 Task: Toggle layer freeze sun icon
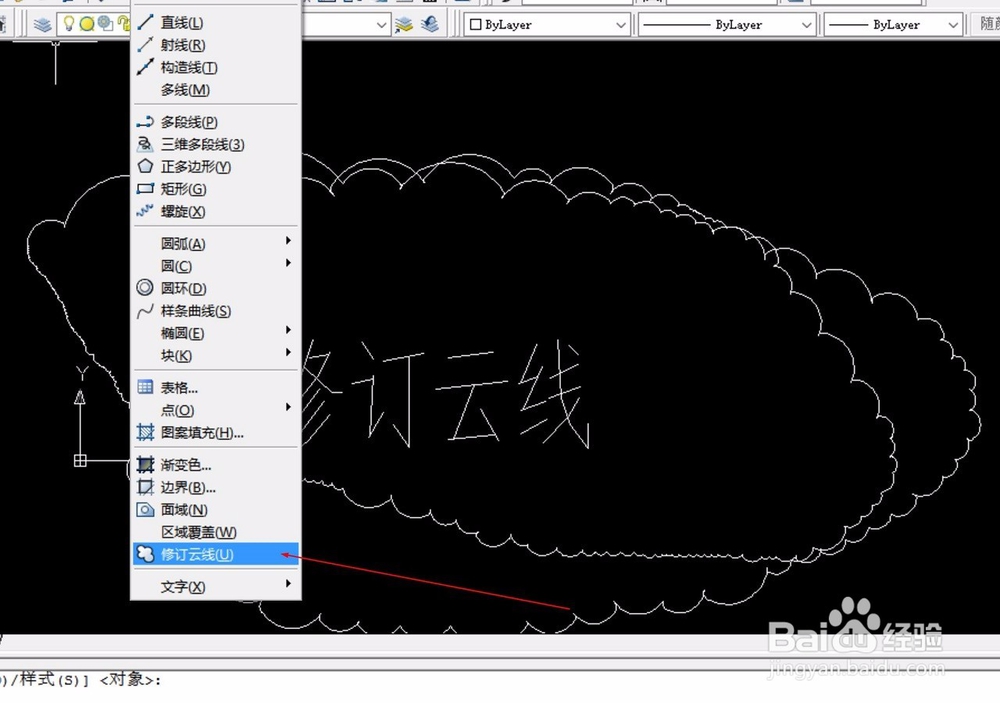click(x=87, y=24)
